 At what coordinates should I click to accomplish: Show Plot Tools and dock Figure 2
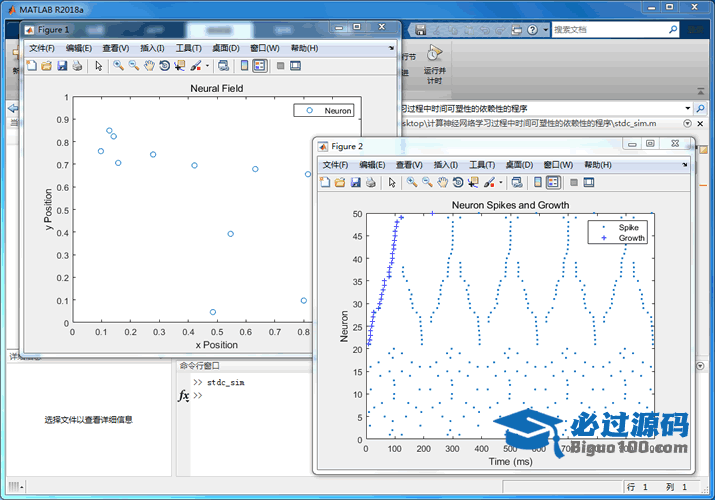click(589, 182)
